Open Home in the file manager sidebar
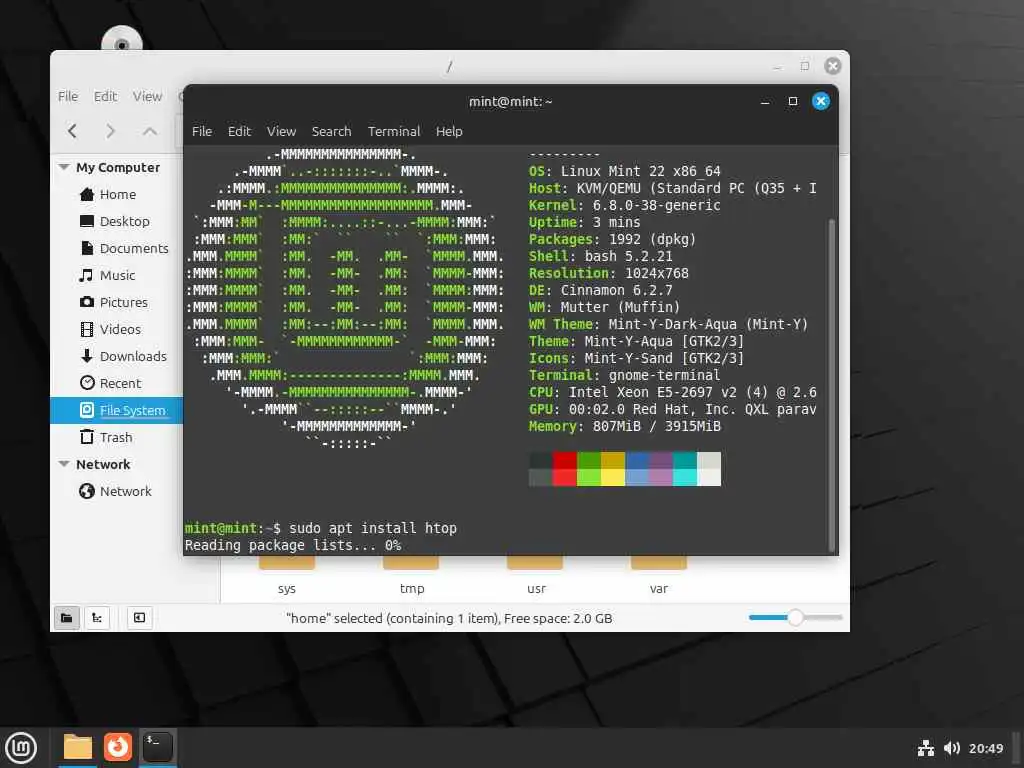The image size is (1024, 768). (x=116, y=194)
